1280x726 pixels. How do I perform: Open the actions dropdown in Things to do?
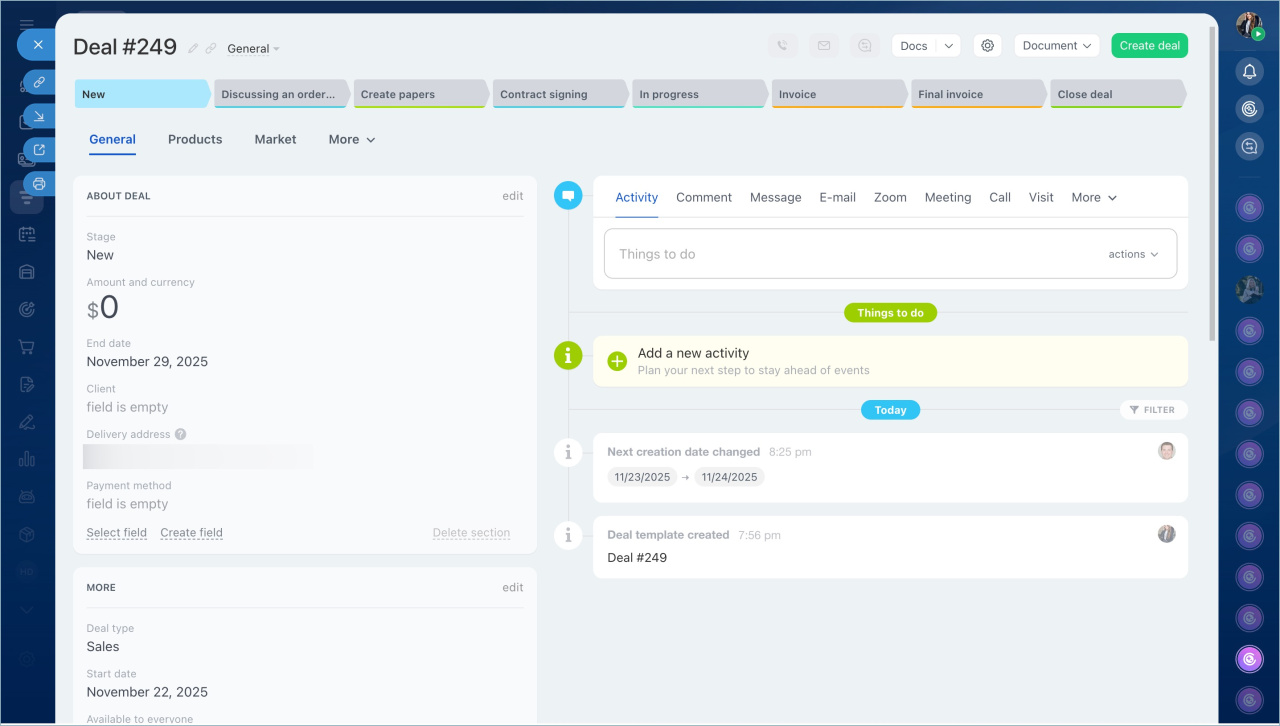pos(1133,254)
